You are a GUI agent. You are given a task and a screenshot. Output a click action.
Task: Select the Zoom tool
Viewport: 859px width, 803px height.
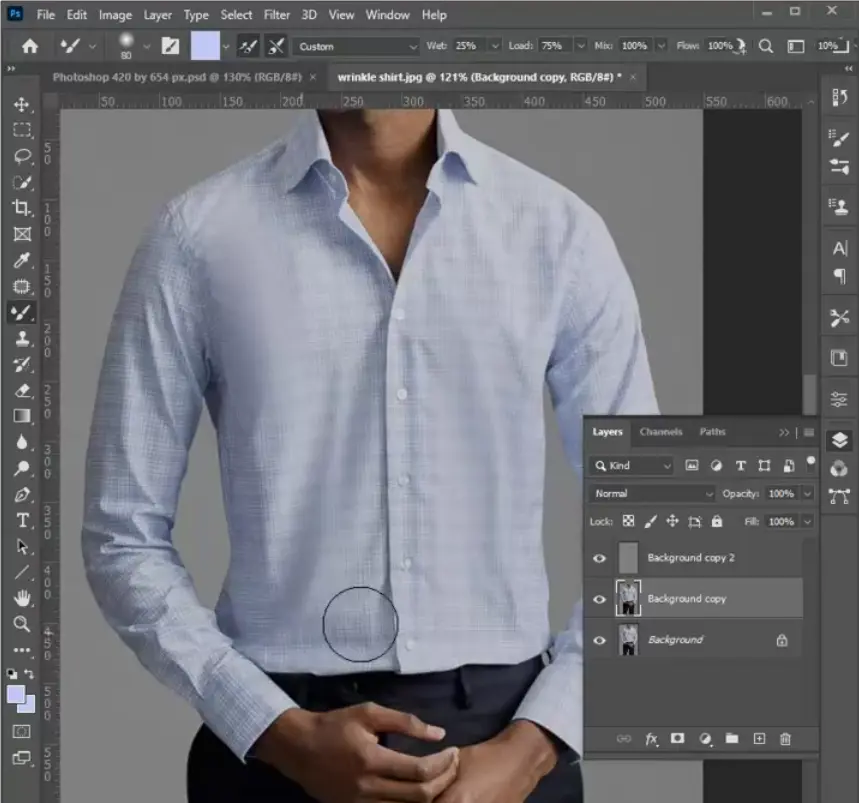point(22,624)
